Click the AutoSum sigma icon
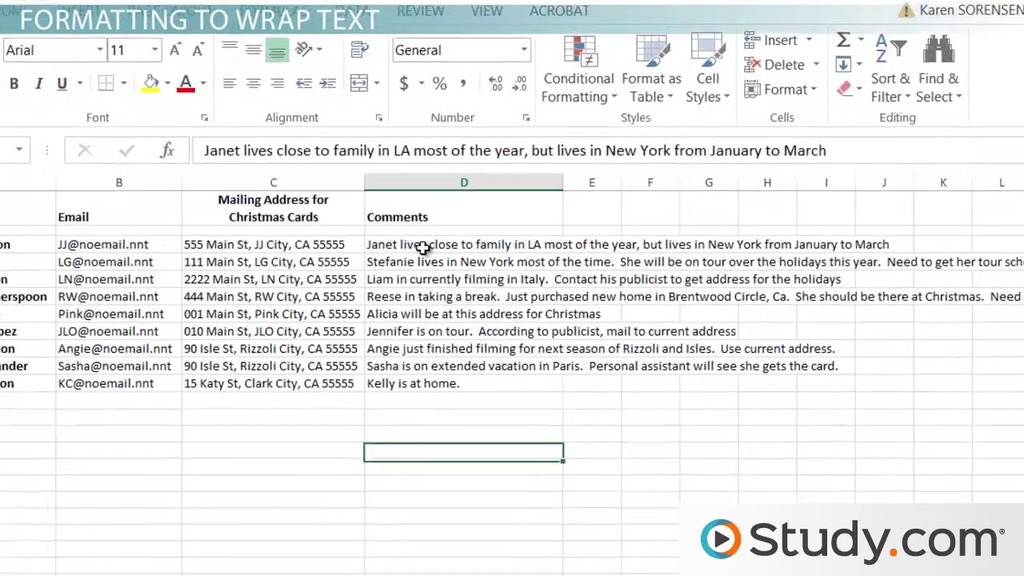 click(843, 40)
